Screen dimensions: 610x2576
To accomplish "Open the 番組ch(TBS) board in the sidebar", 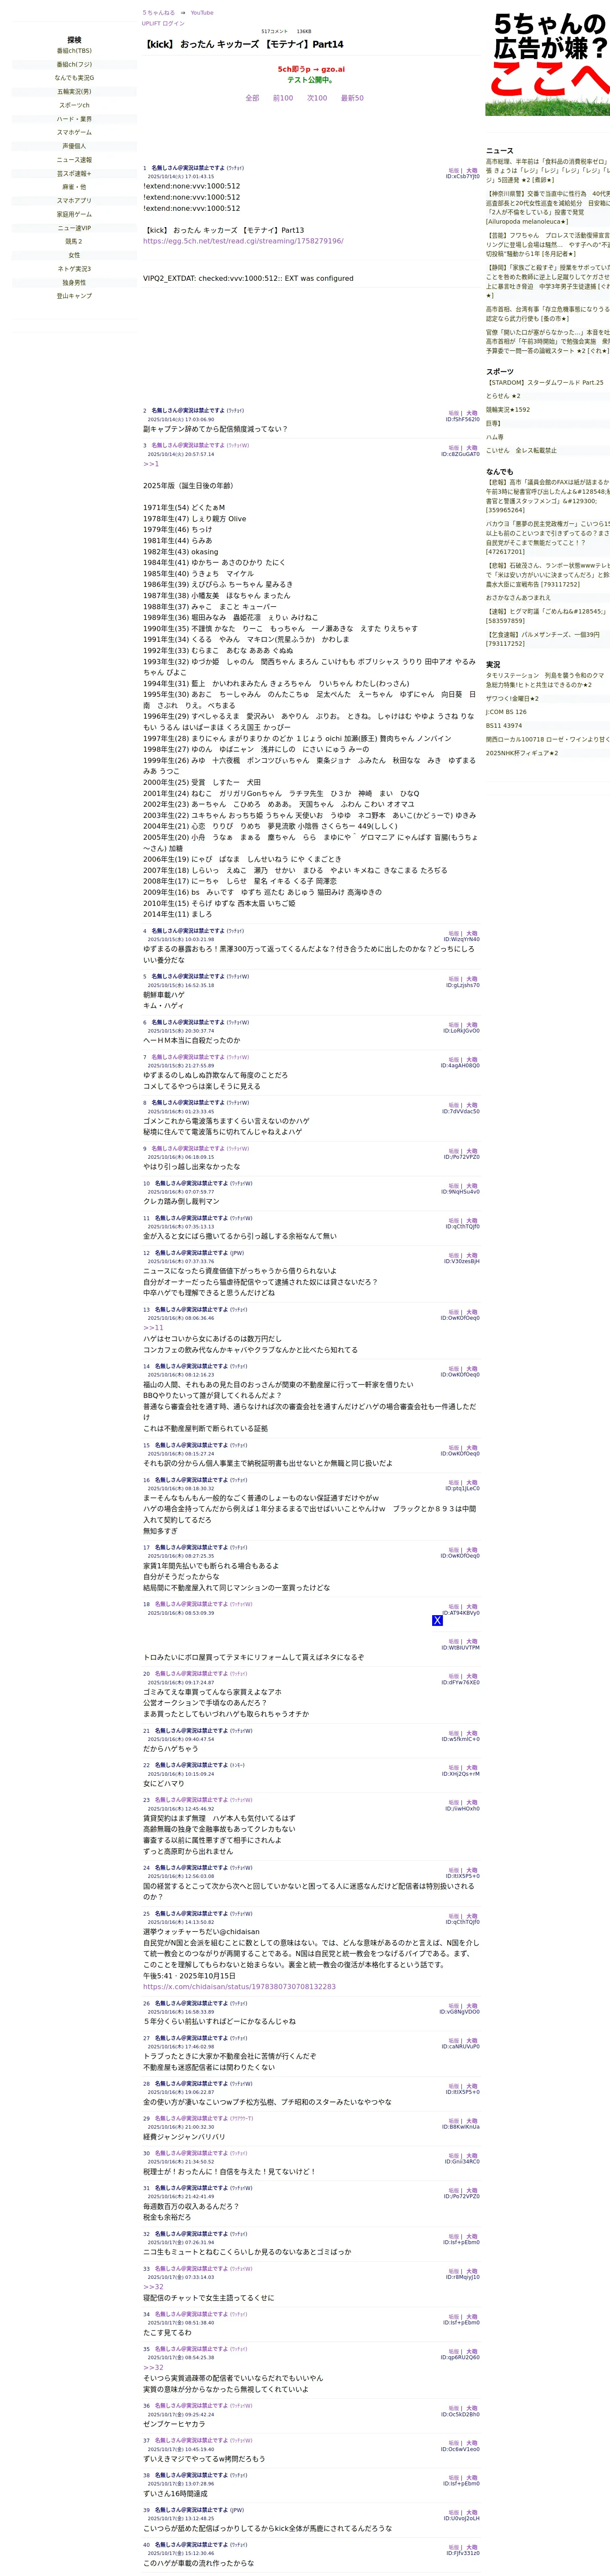I will [x=74, y=51].
